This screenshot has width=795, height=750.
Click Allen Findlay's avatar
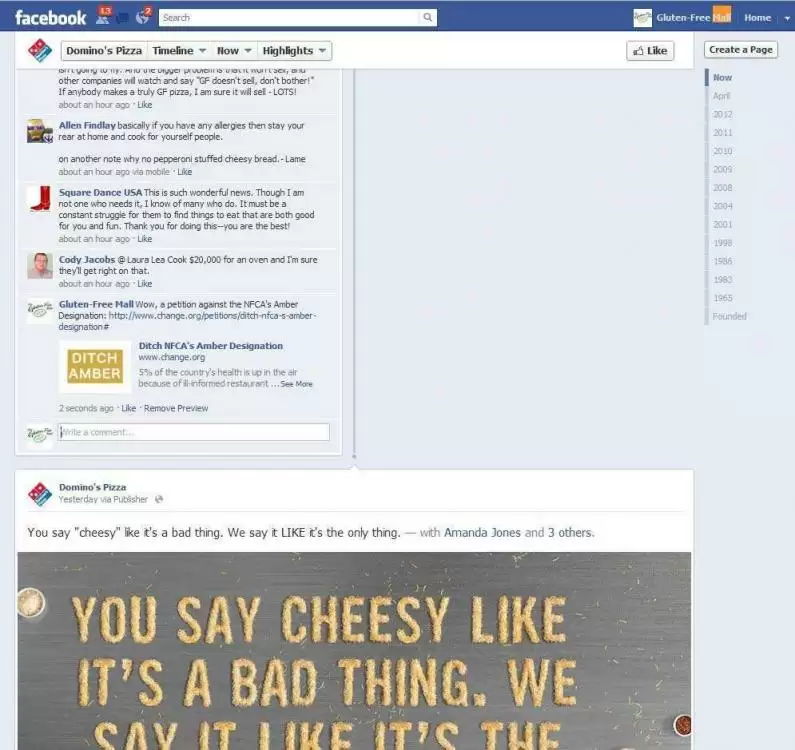(x=40, y=131)
